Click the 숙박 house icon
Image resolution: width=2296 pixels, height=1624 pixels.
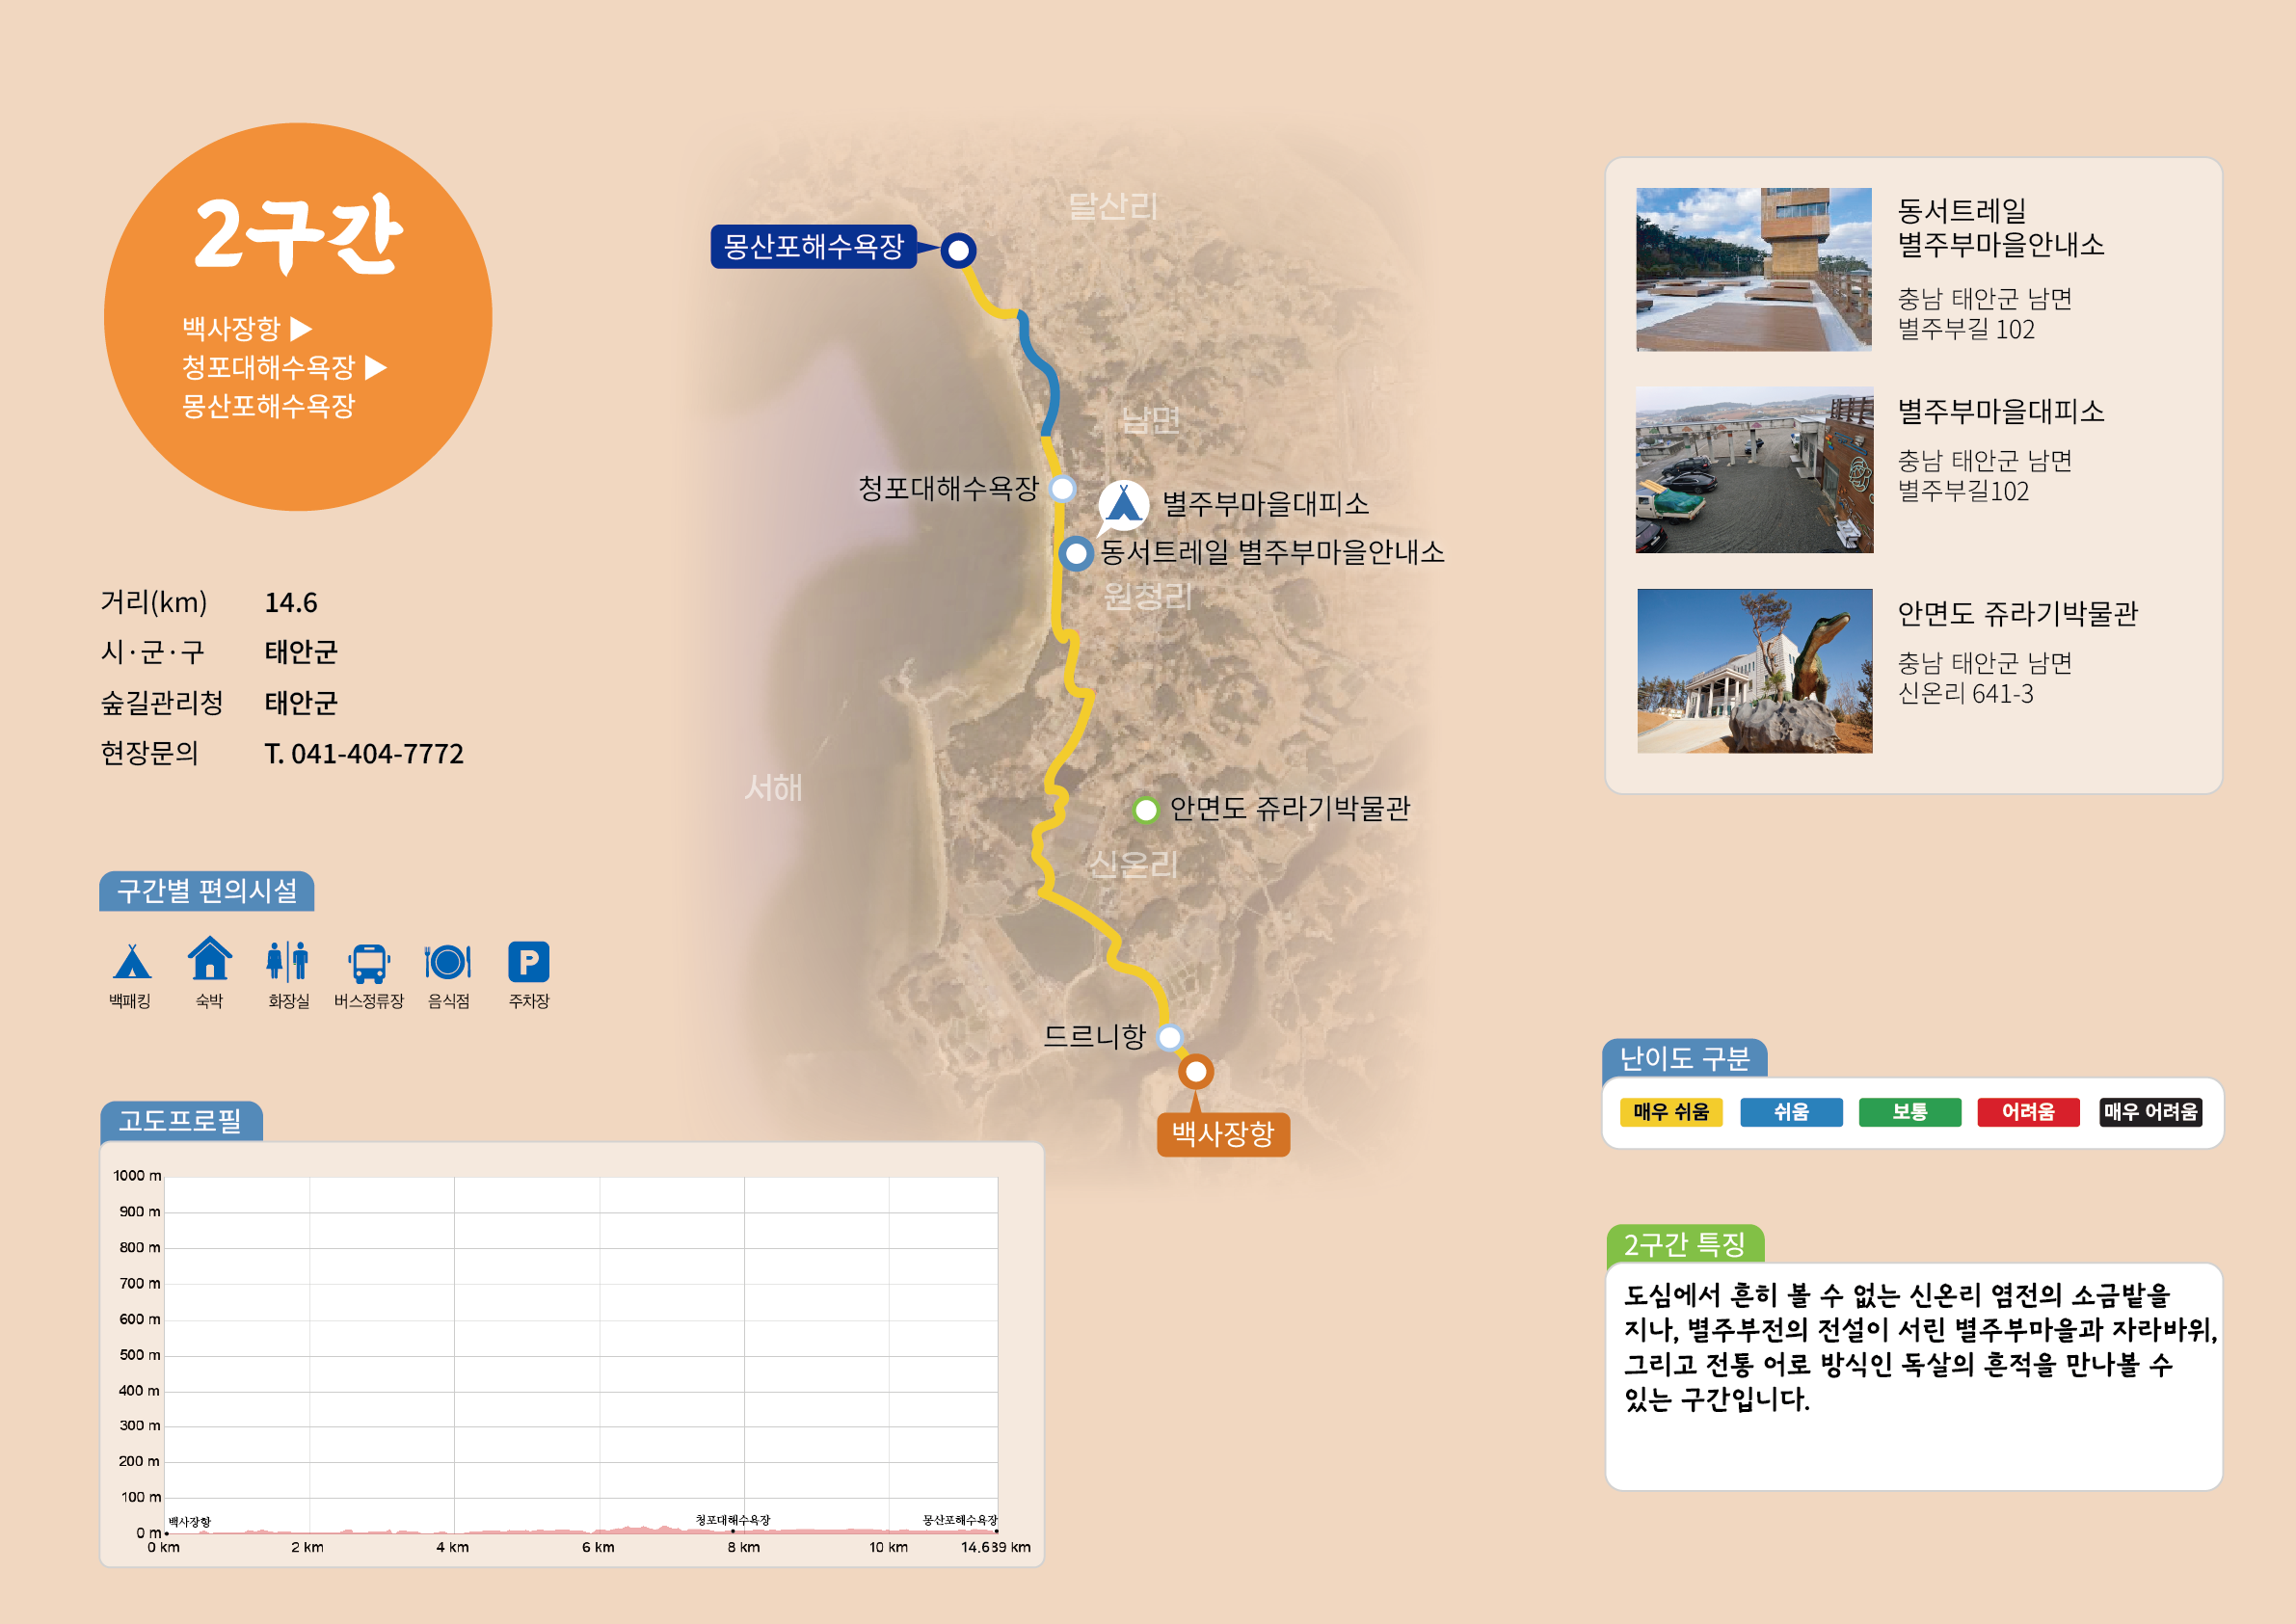[210, 958]
